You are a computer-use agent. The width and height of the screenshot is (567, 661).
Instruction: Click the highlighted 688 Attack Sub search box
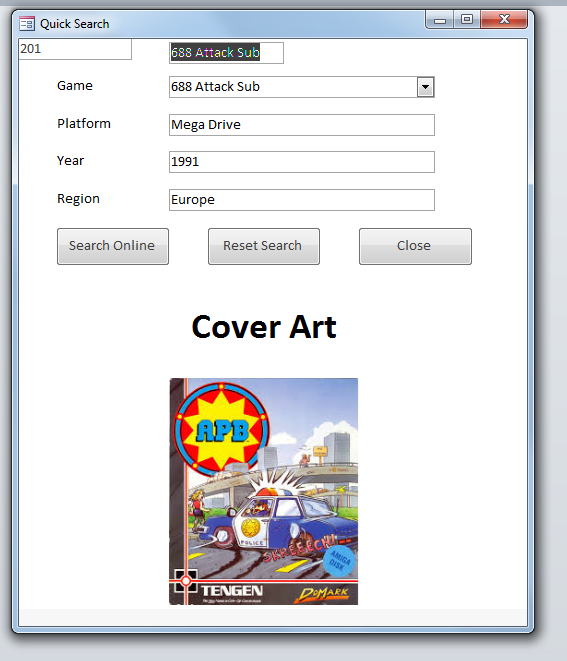pyautogui.click(x=226, y=53)
